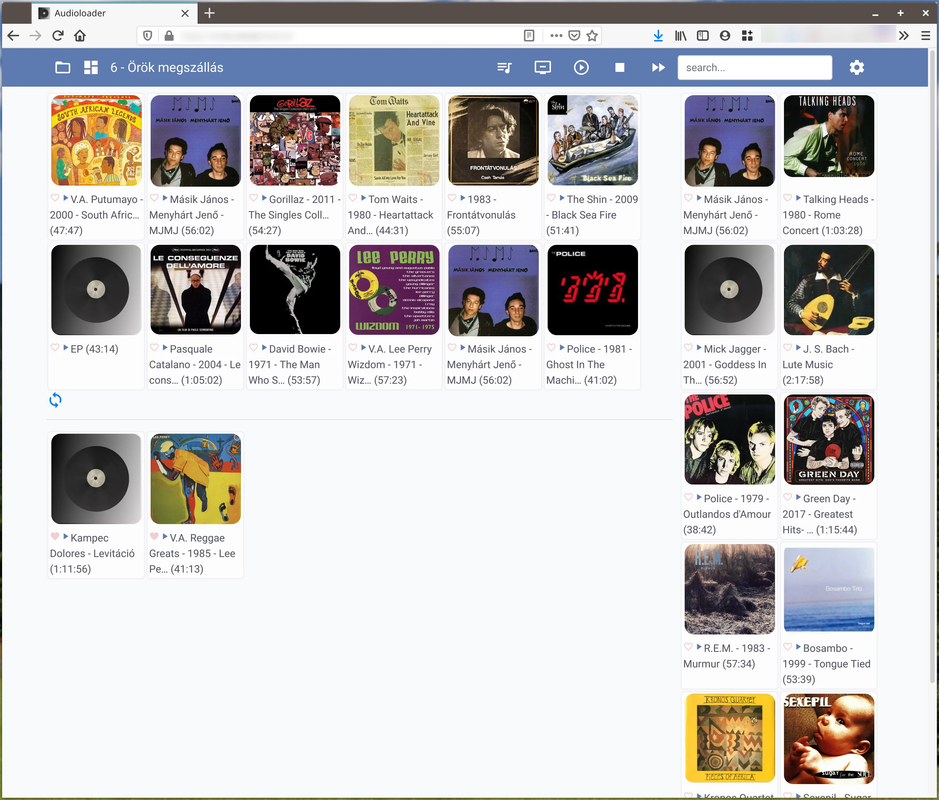Screen dimensions: 939x800
Task: Open the folder browser icon in the toolbar
Action: [x=62, y=67]
